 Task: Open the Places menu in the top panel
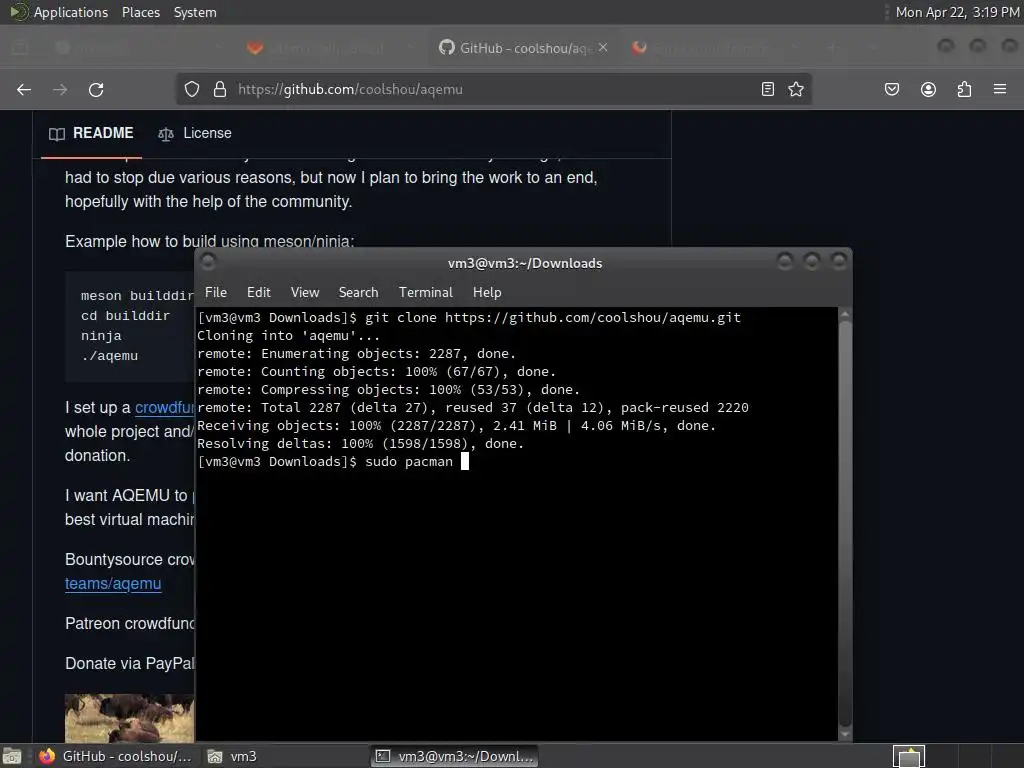pos(141,12)
